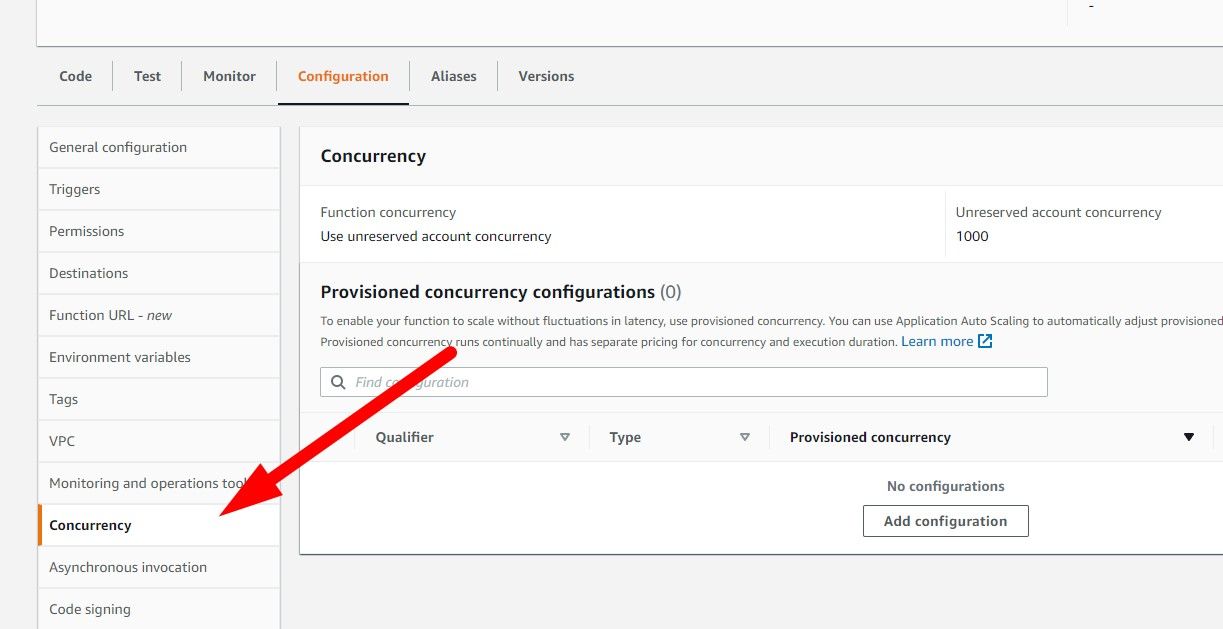Select the Asynchronous invocation section
Image resolution: width=1223 pixels, height=629 pixels.
tap(128, 566)
